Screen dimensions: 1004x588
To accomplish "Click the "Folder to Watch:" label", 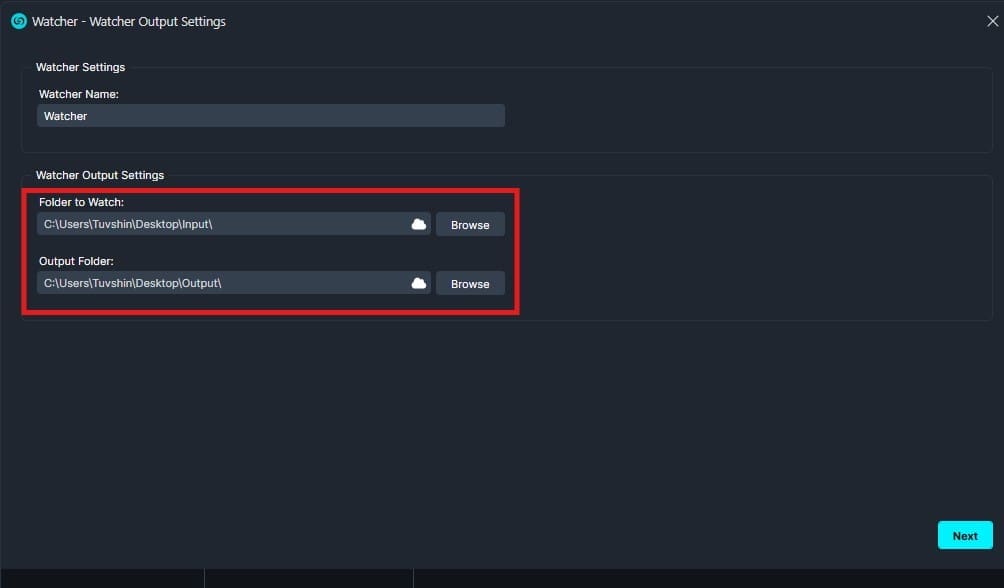I will 81,202.
